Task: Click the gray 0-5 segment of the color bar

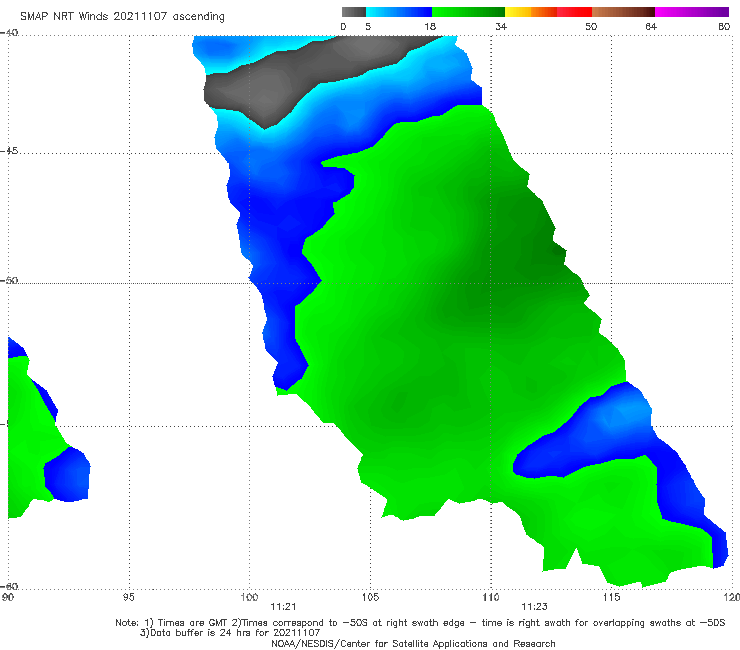Action: (354, 12)
